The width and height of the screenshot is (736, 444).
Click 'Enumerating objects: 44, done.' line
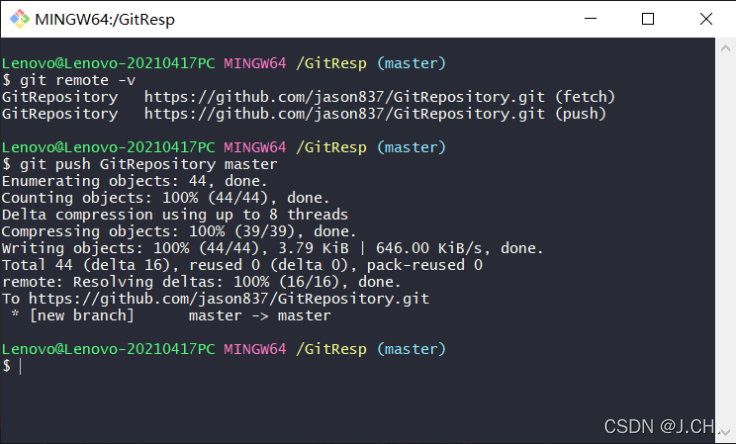(134, 181)
